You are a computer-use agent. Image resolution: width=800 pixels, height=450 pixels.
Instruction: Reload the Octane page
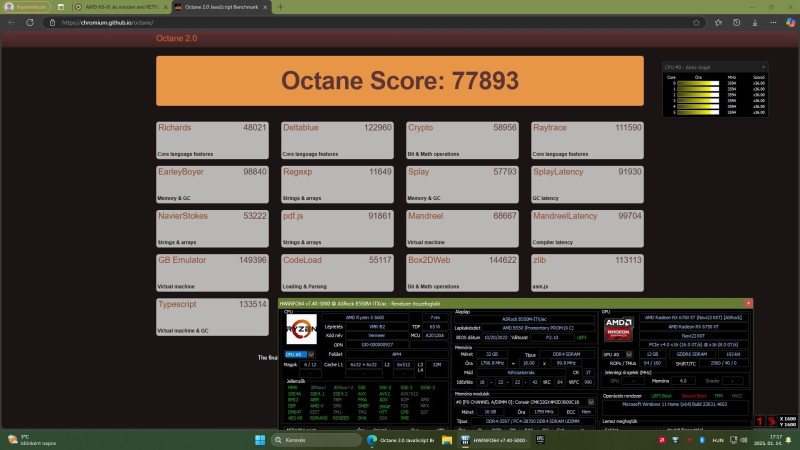coord(30,22)
